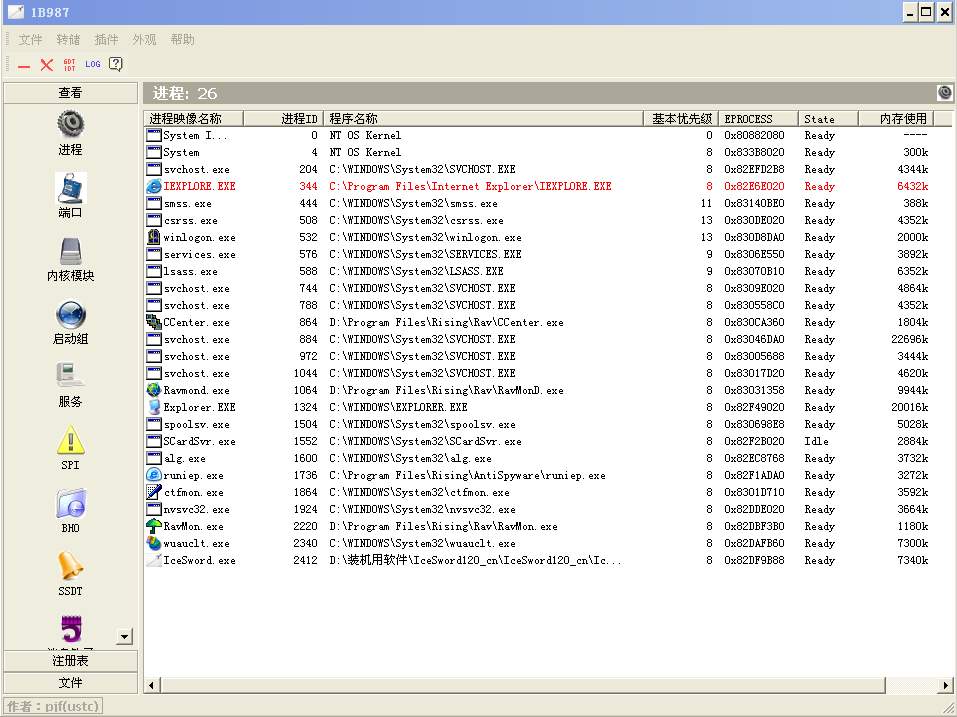Click memory value 22696k

click(909, 339)
